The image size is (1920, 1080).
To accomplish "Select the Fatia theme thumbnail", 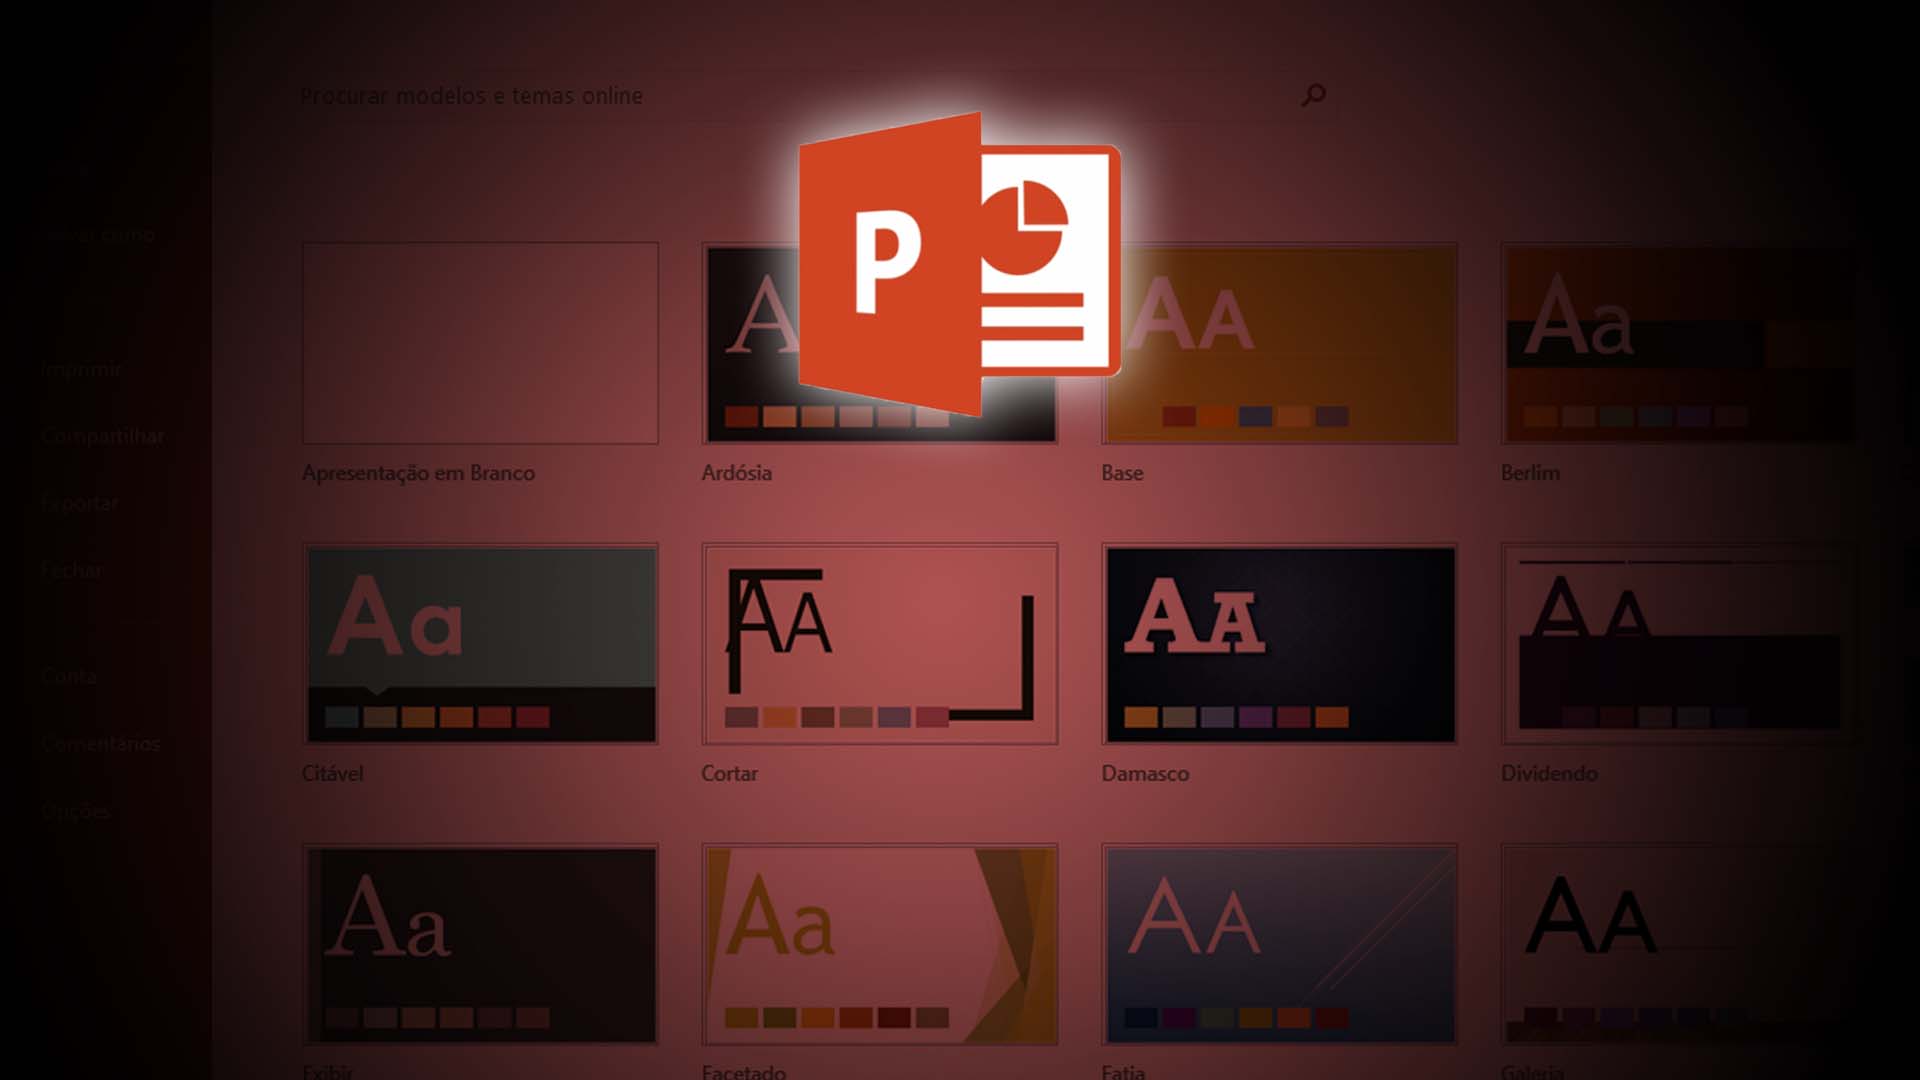I will 1279,945.
